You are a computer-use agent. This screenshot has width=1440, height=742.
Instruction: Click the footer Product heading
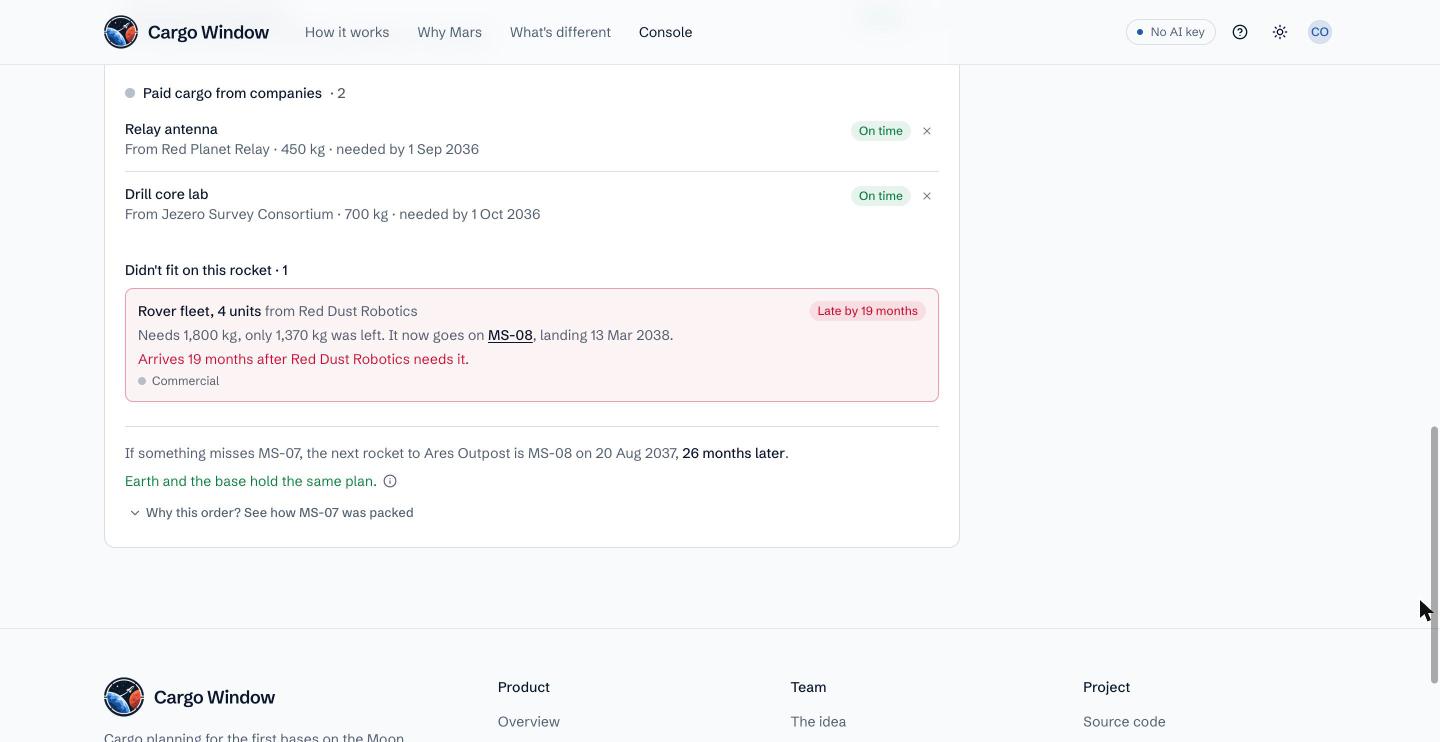(x=524, y=687)
